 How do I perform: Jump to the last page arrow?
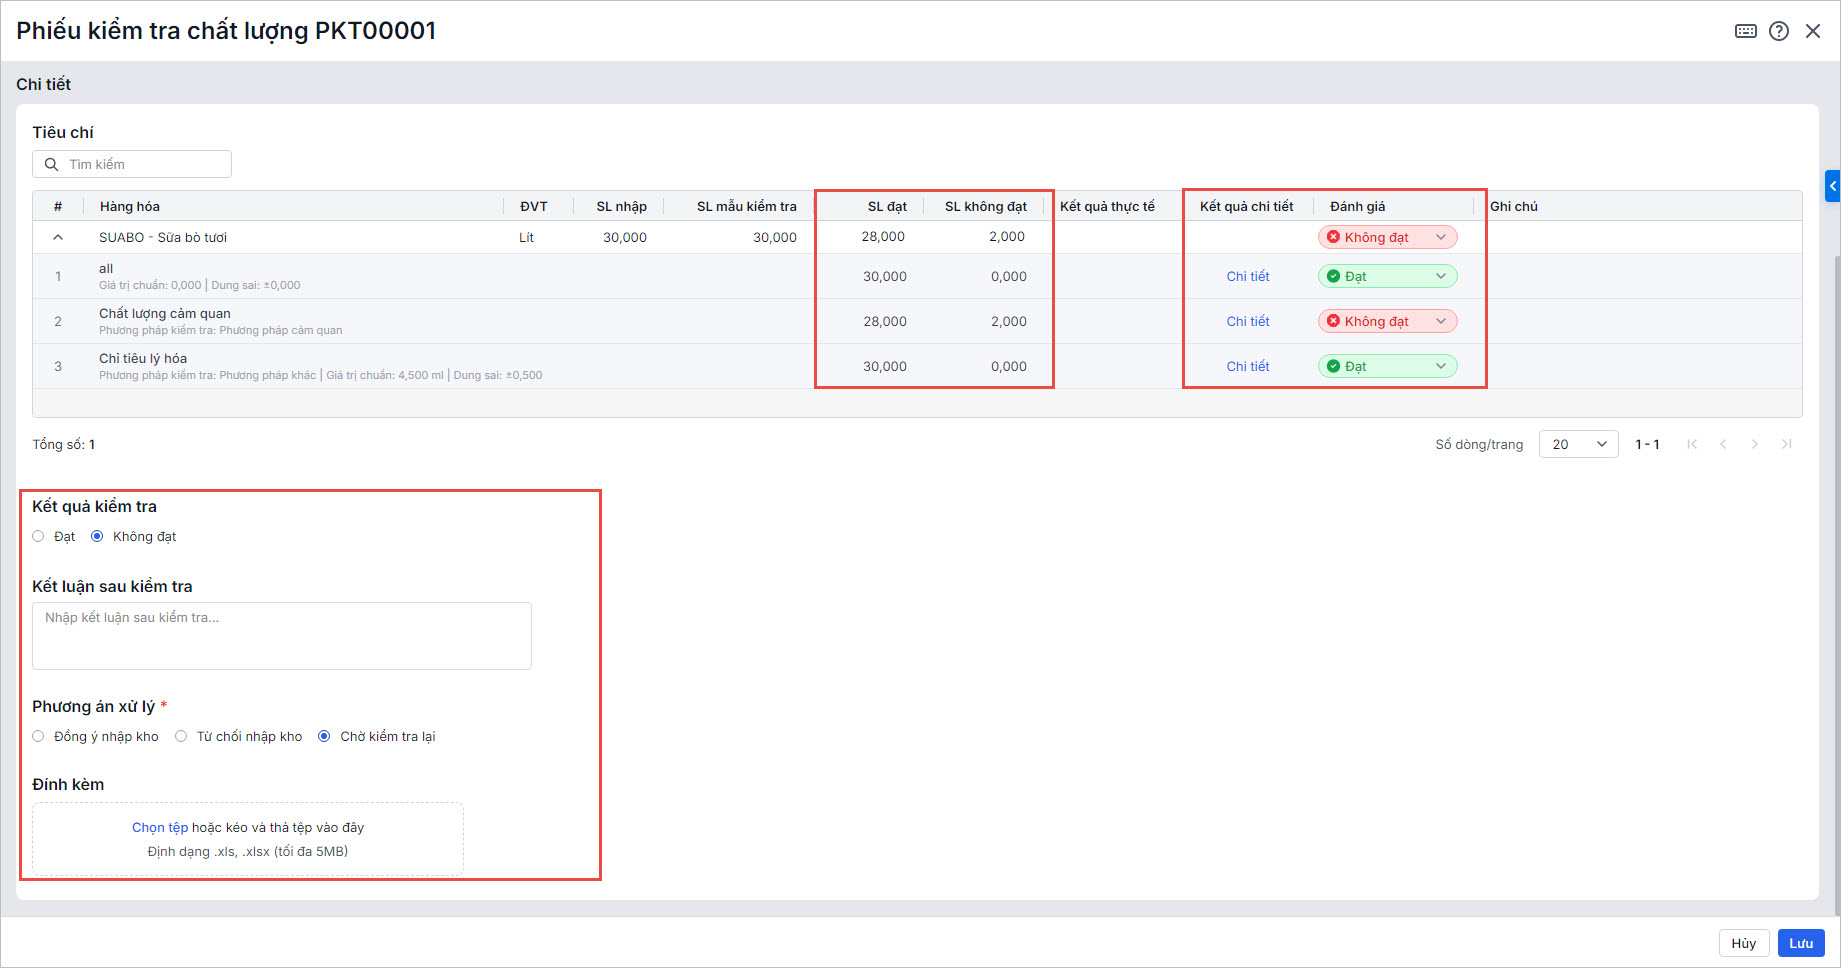tap(1786, 444)
